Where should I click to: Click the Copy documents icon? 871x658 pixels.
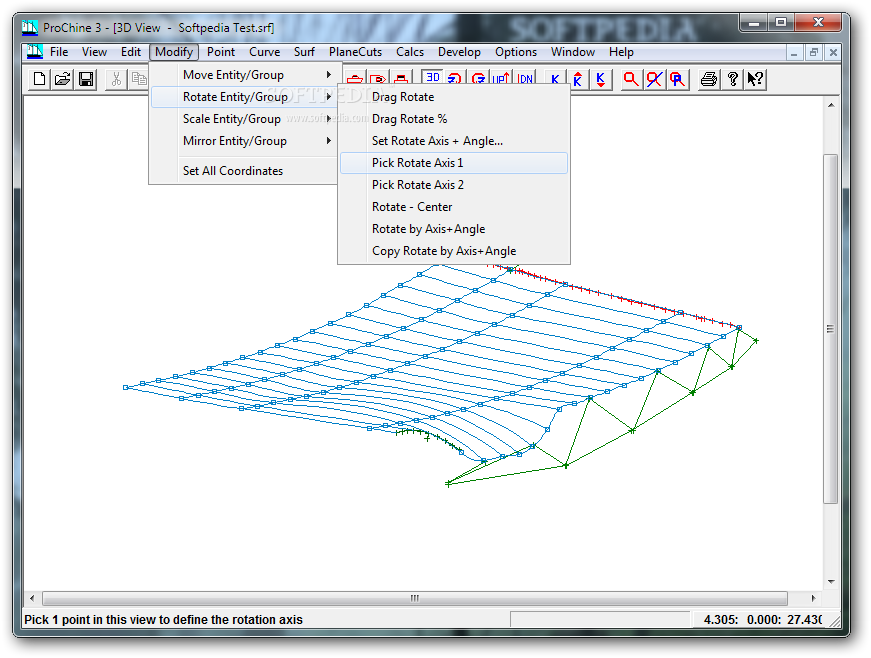(138, 79)
